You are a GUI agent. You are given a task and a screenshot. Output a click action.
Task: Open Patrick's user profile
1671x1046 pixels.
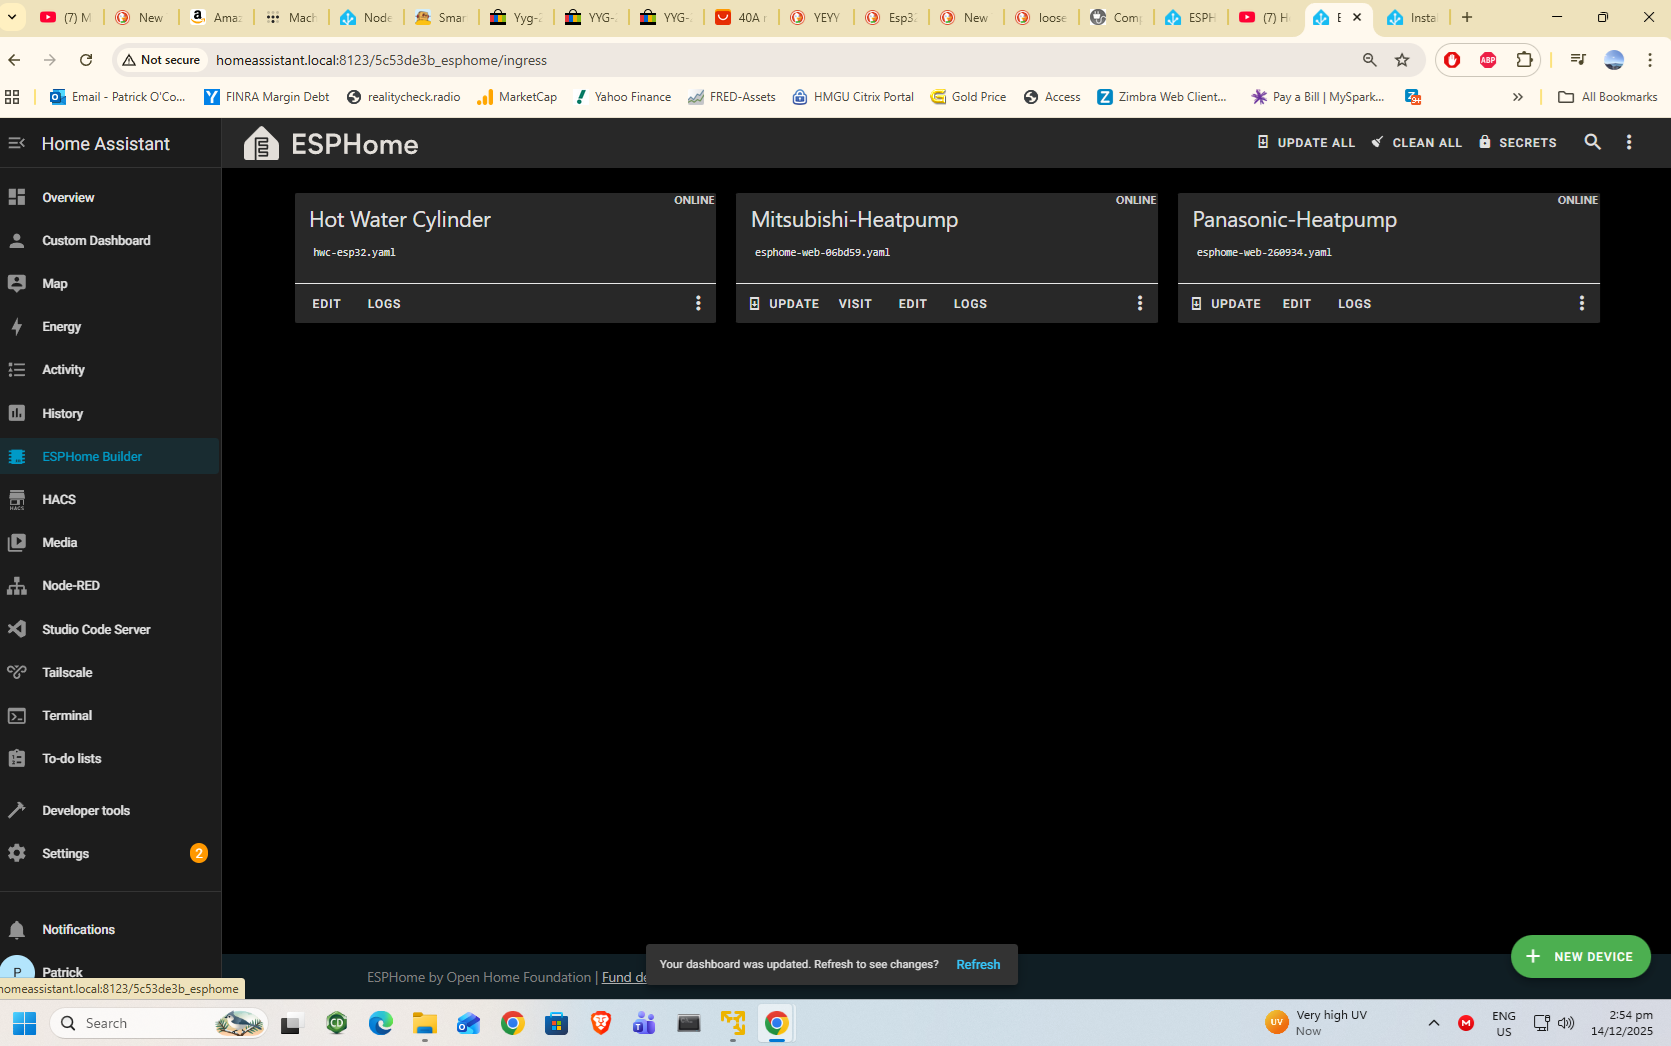pos(110,971)
